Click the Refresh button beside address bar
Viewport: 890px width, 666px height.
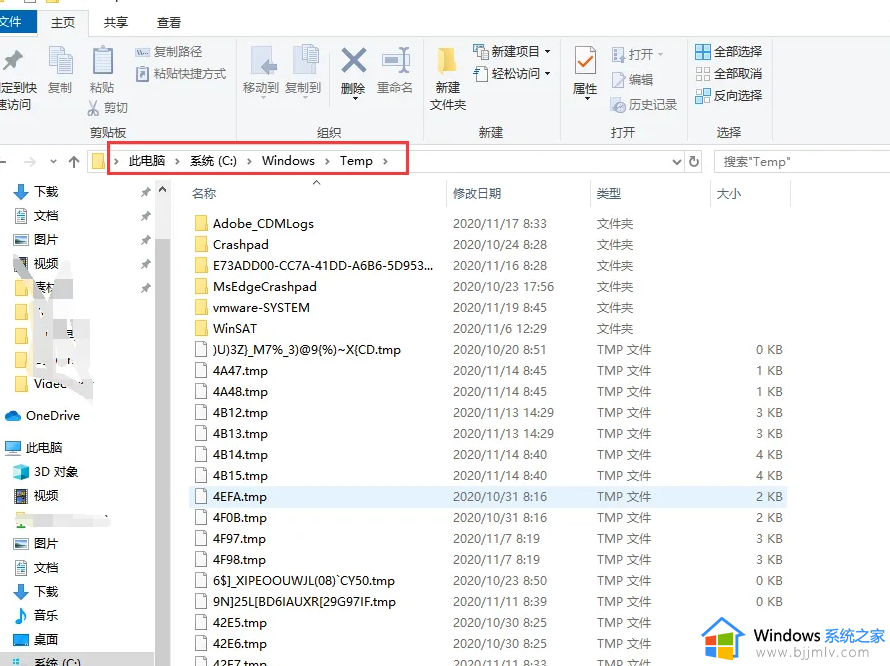(x=694, y=162)
